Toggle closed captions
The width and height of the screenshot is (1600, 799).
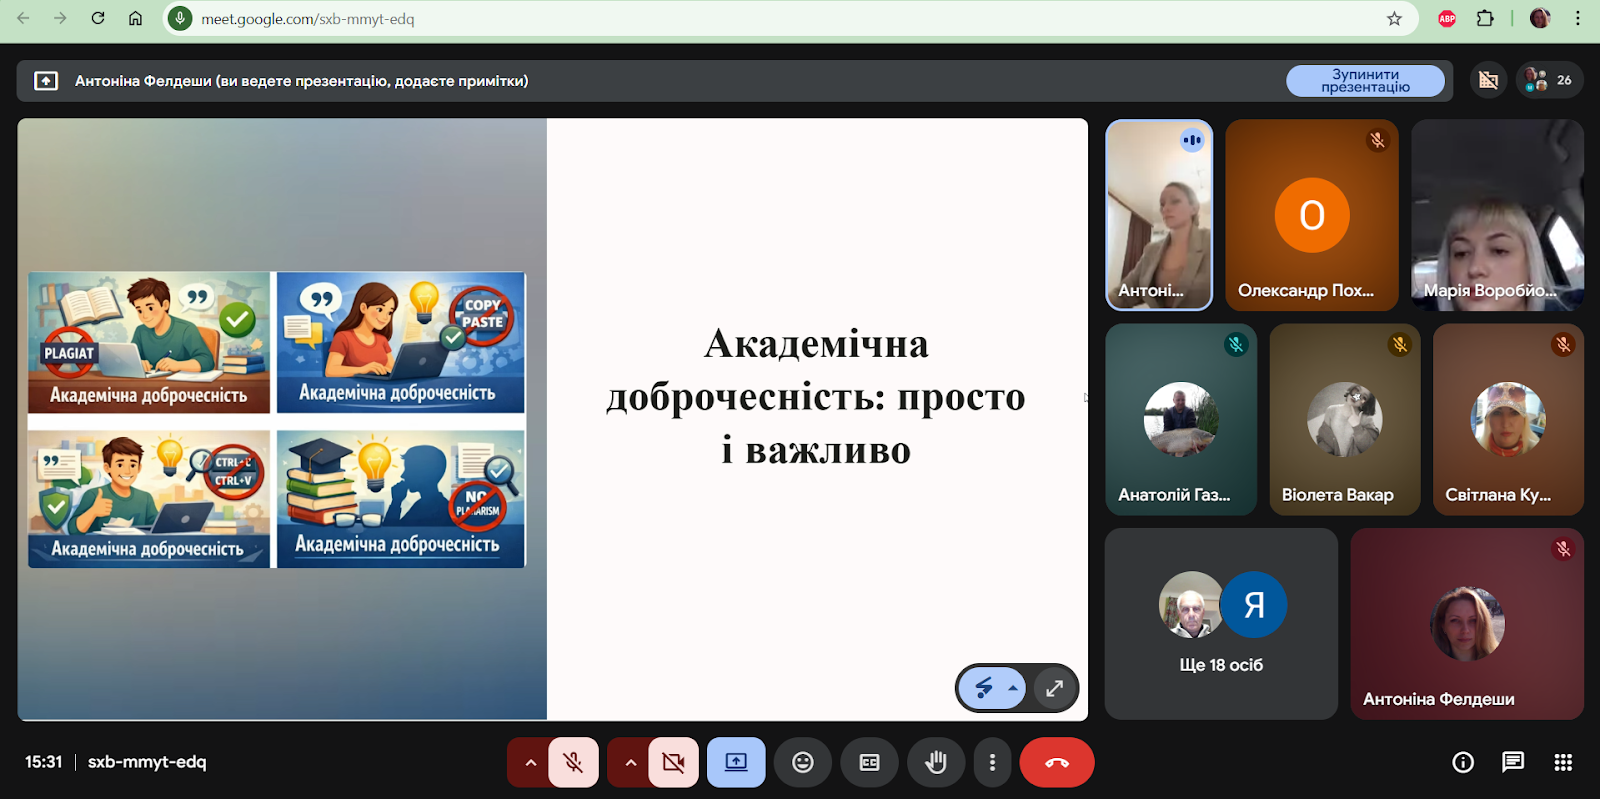pyautogui.click(x=869, y=762)
